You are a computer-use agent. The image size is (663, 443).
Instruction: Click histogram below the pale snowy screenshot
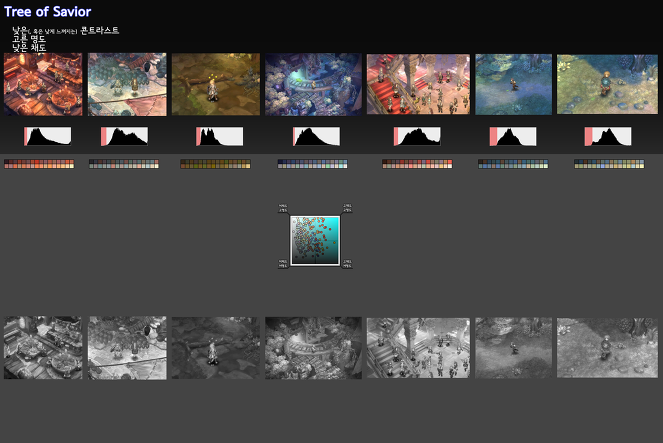coord(124,136)
